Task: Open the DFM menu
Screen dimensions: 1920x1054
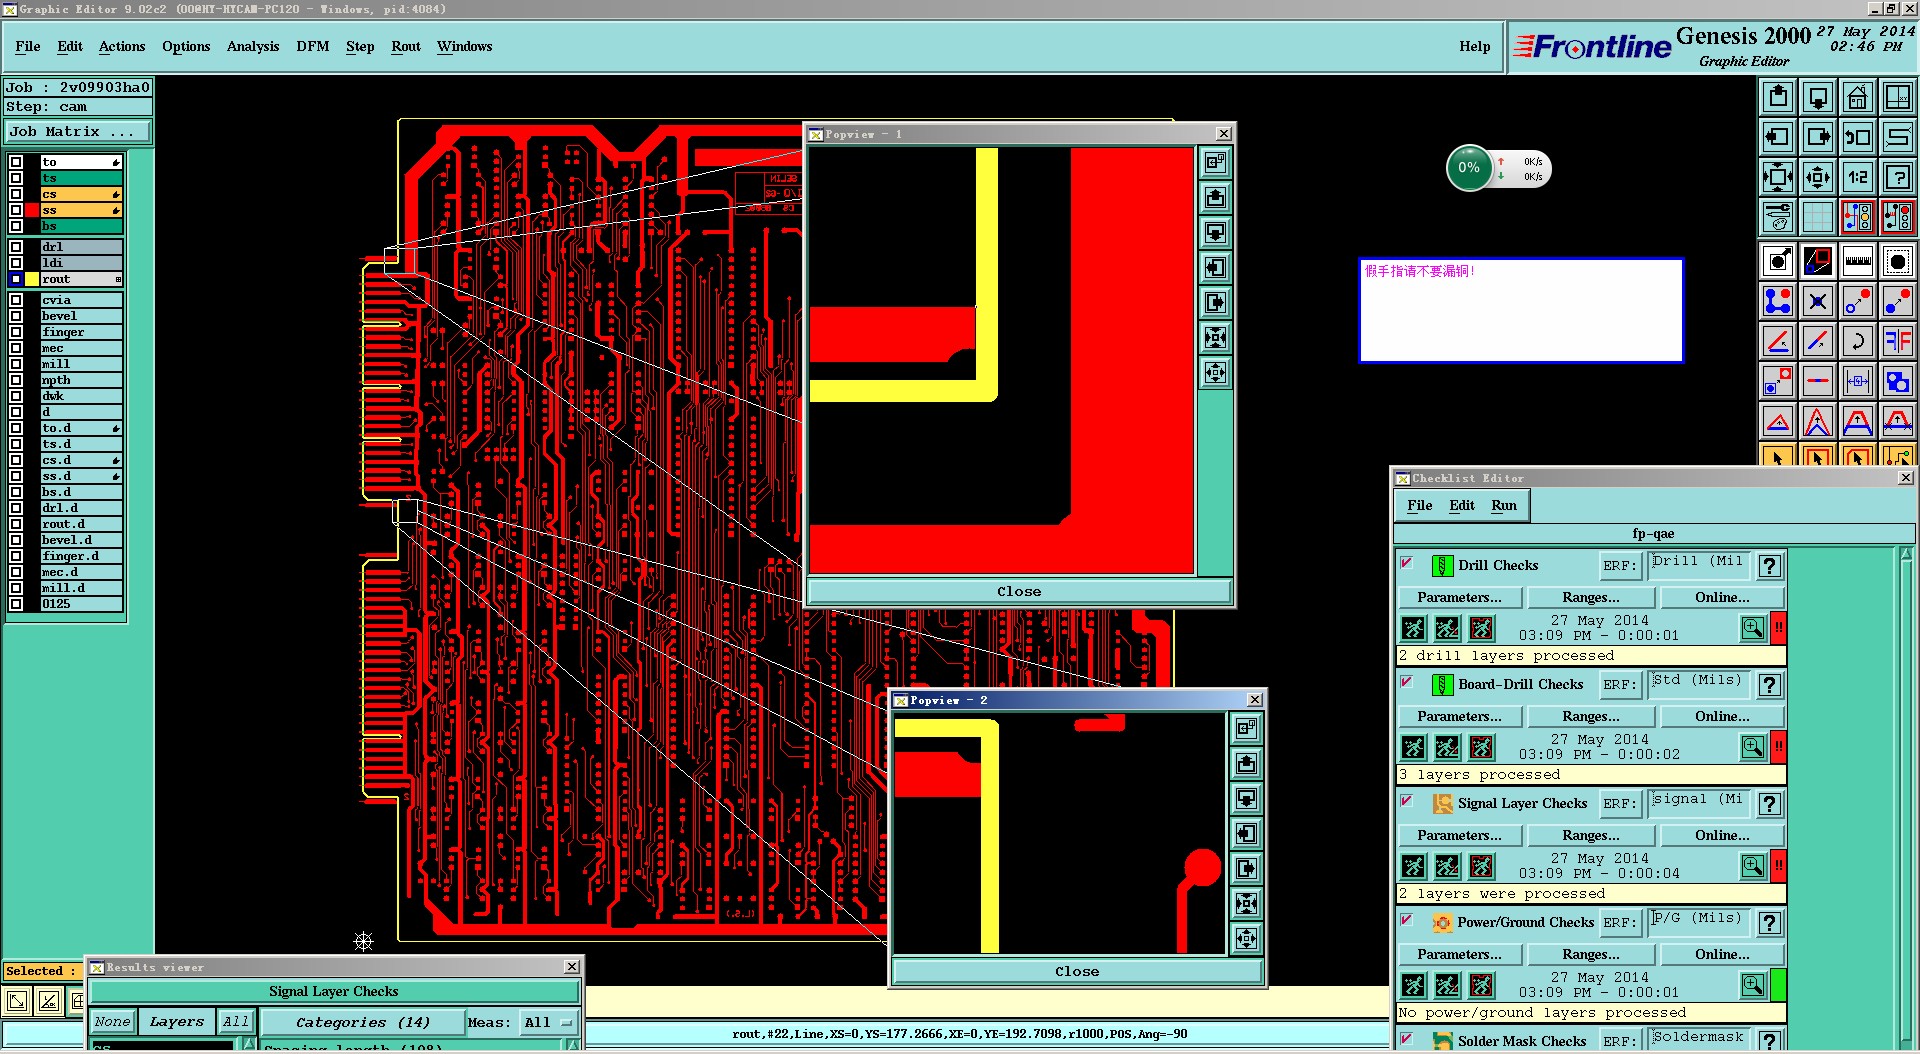Action: [313, 47]
